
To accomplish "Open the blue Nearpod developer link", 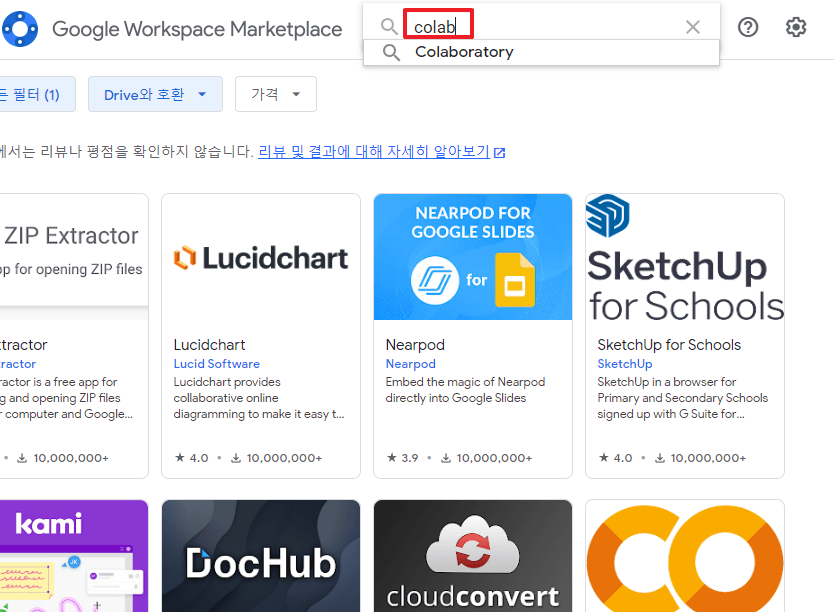I will 411,364.
